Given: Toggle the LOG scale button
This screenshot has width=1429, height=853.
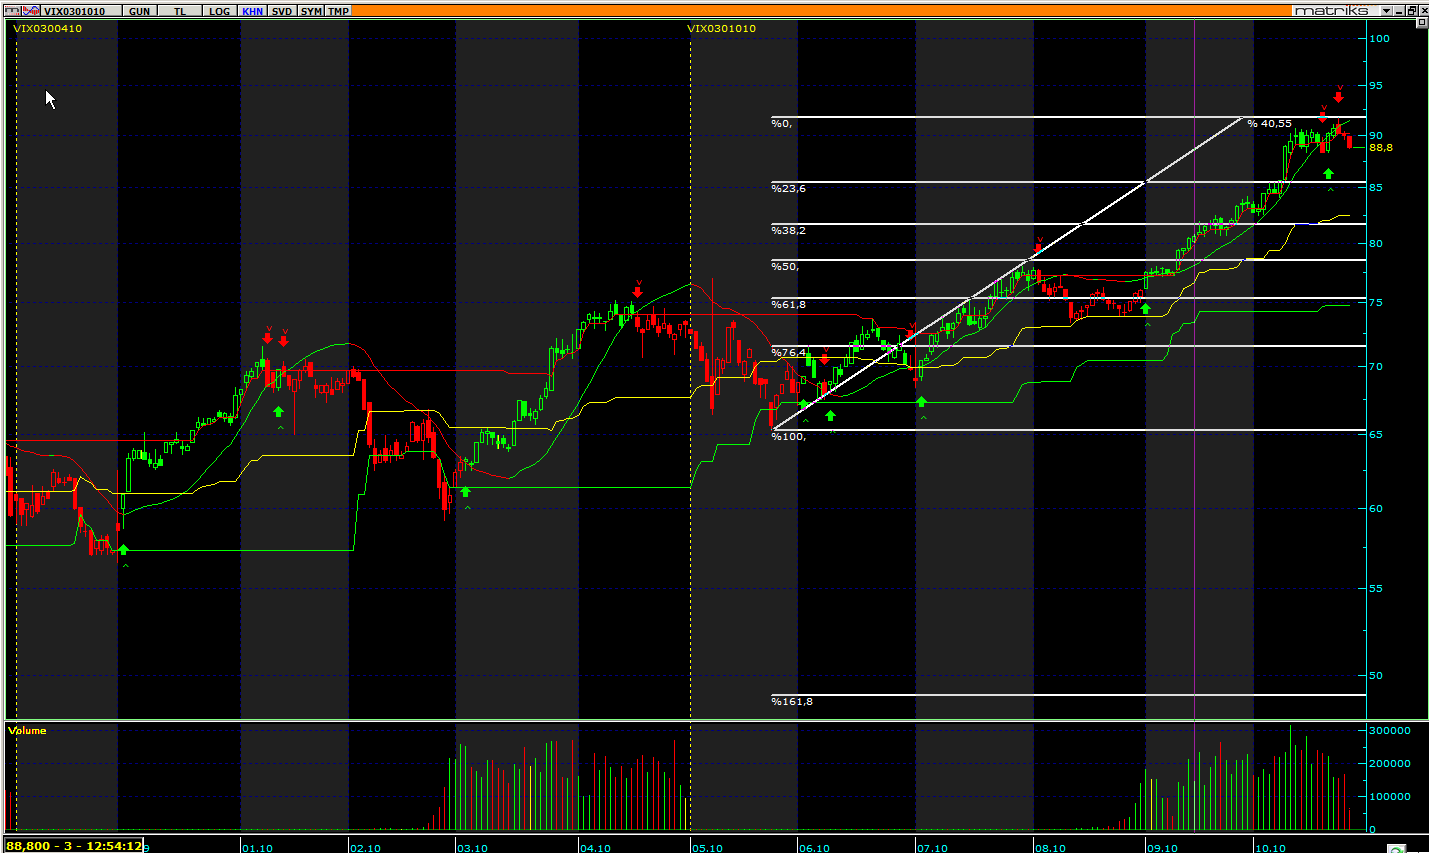Looking at the screenshot, I should 218,11.
